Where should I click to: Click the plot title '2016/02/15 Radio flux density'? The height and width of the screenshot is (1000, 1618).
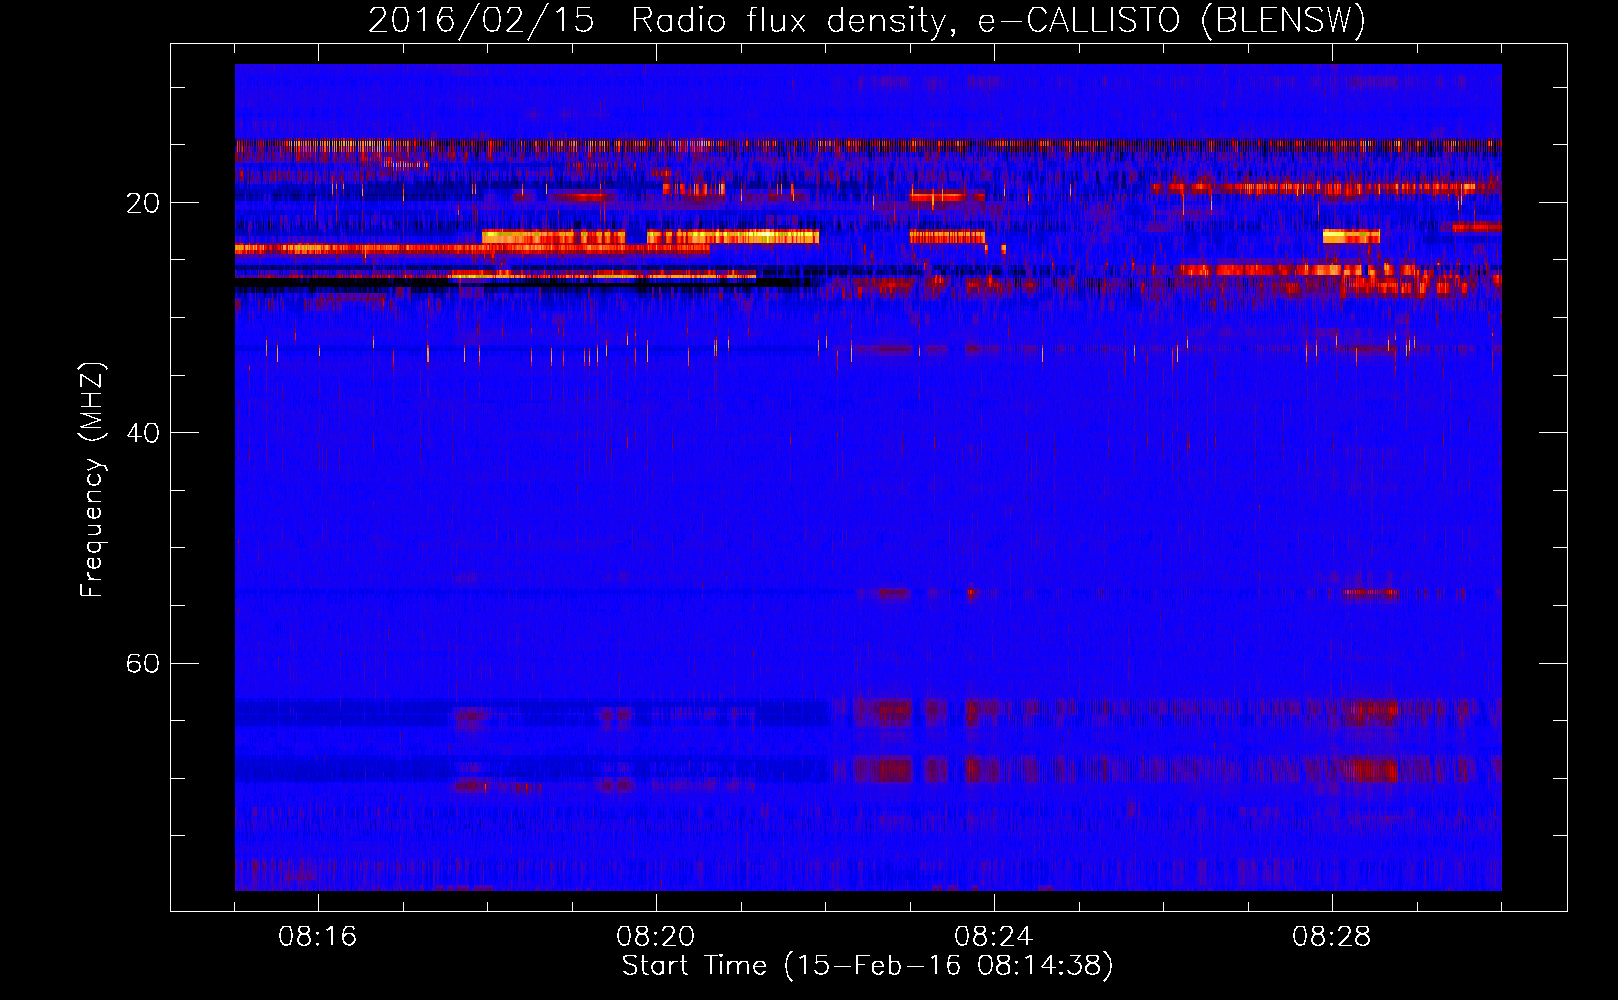coord(867,20)
